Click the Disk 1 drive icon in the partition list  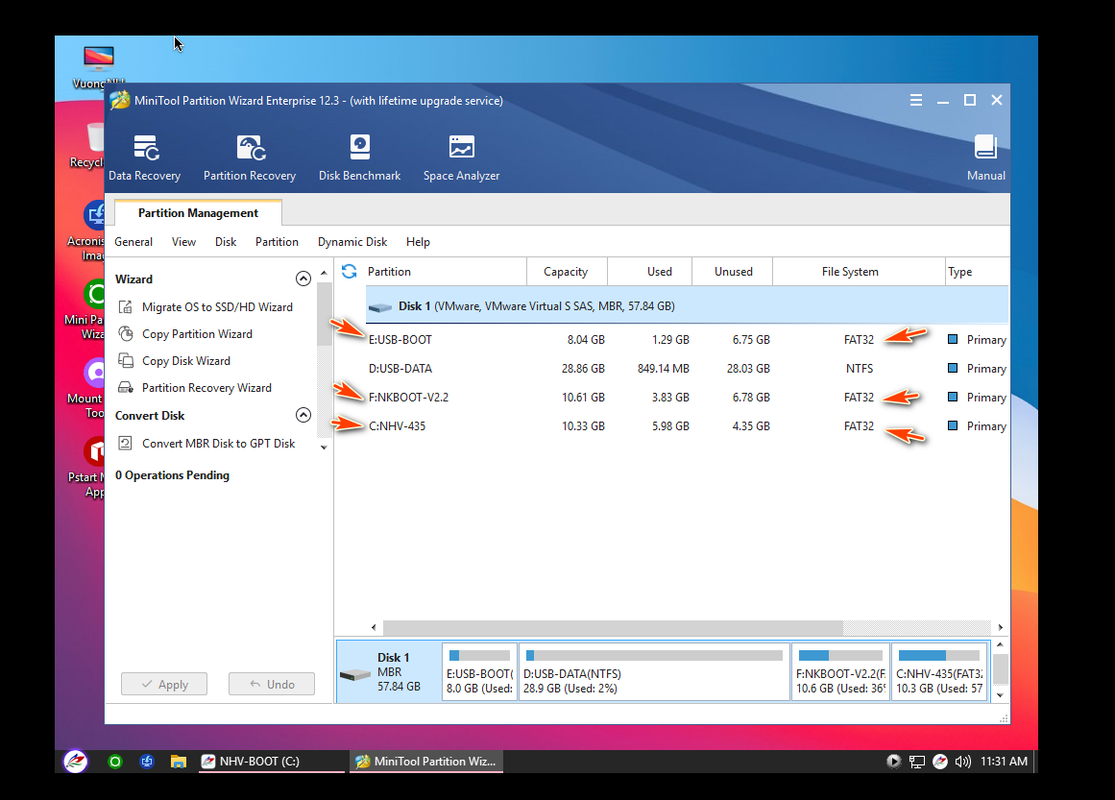(x=380, y=307)
